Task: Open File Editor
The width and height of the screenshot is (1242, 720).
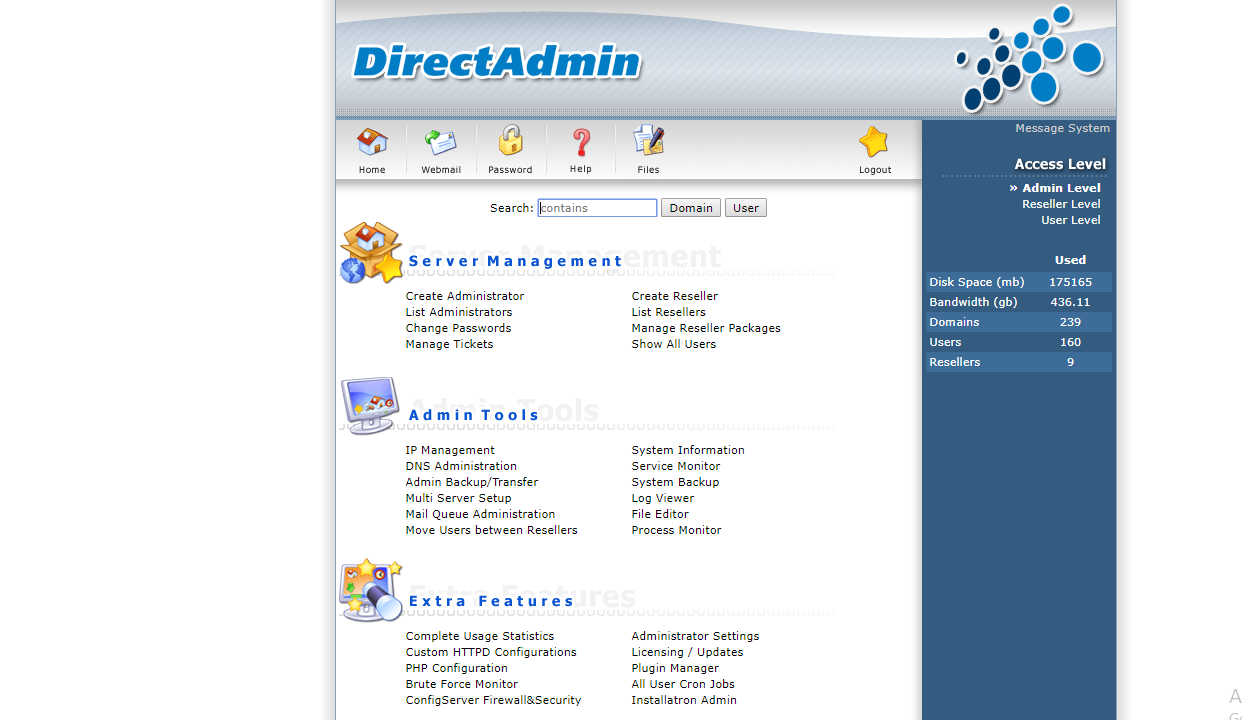Action: (660, 514)
